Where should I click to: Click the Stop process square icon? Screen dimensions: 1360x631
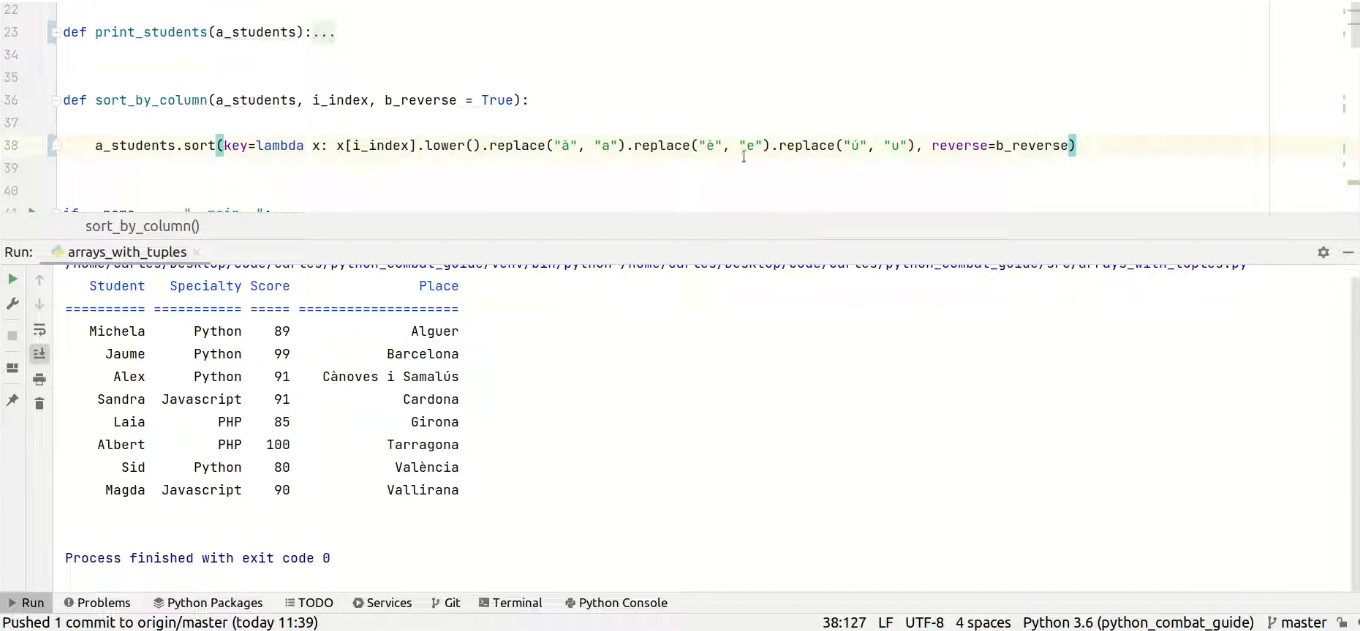(x=13, y=335)
